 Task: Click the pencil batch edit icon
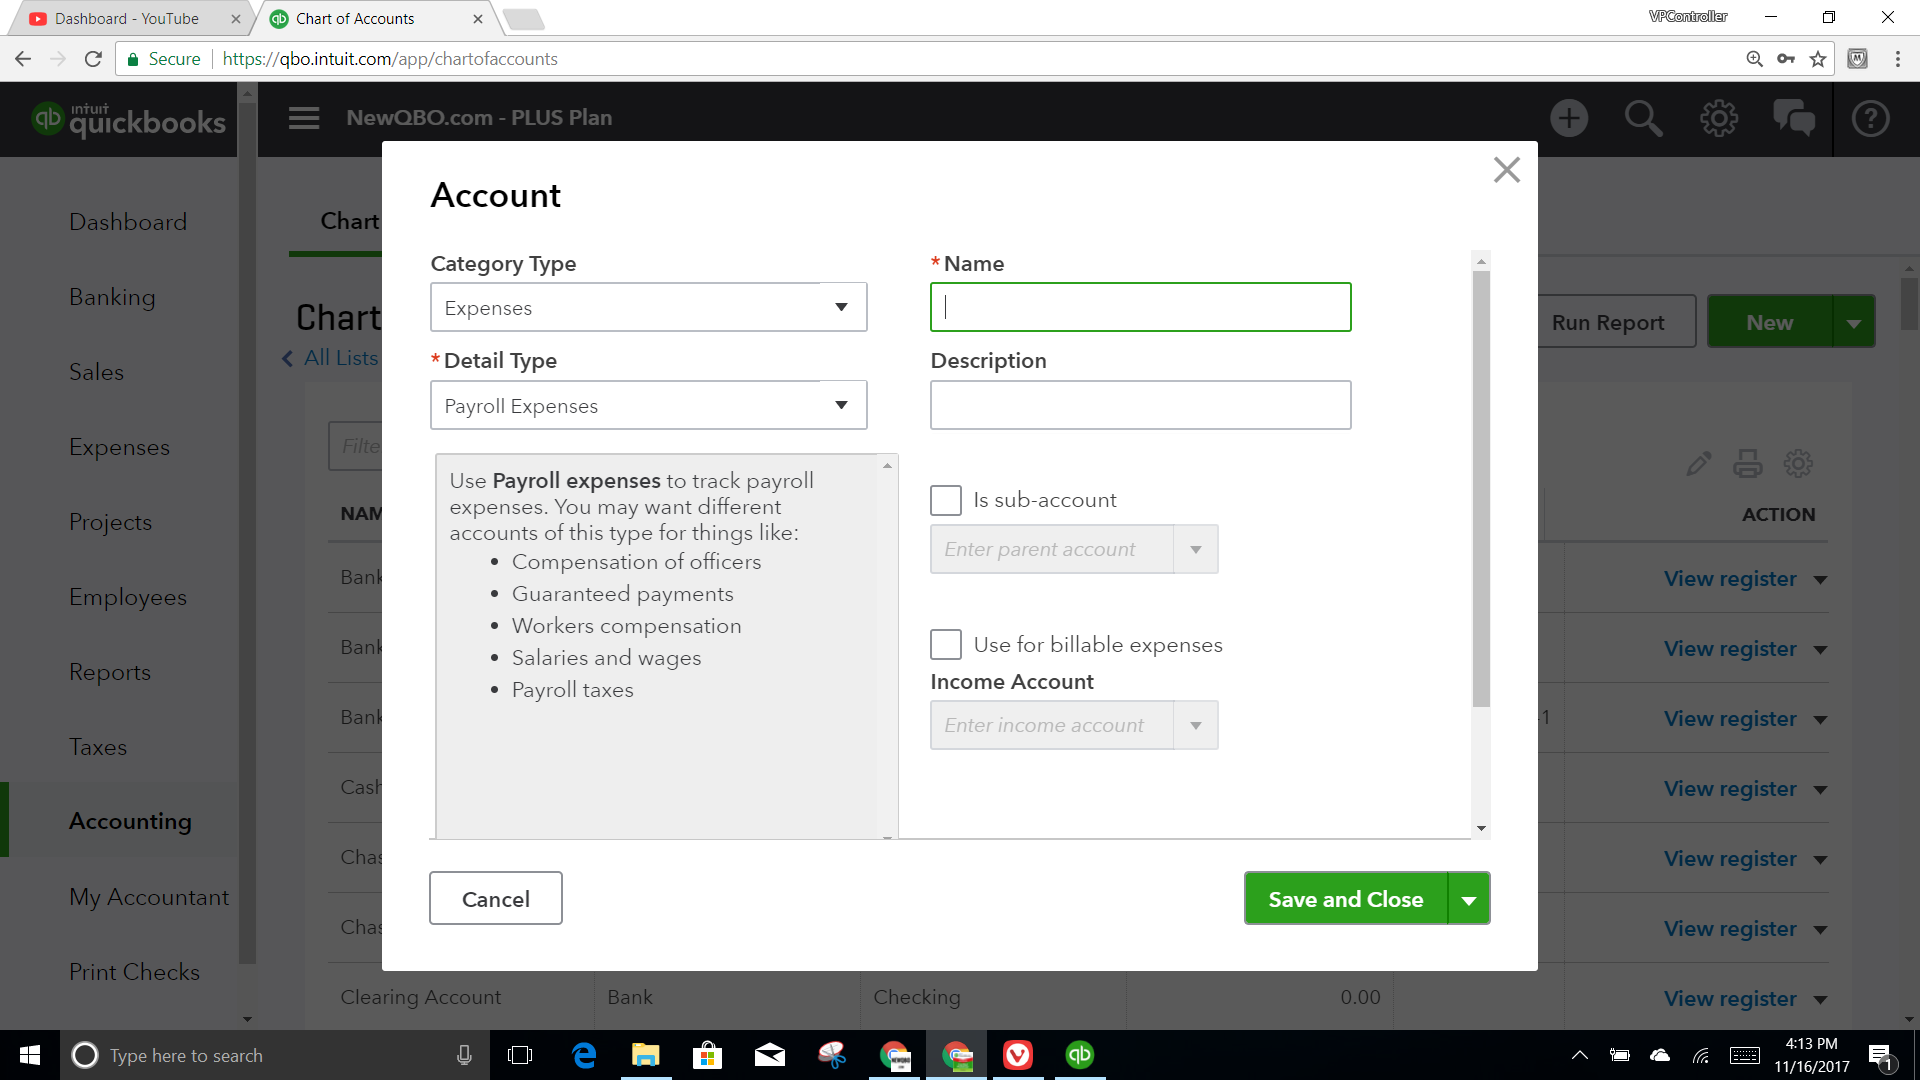click(x=1698, y=463)
